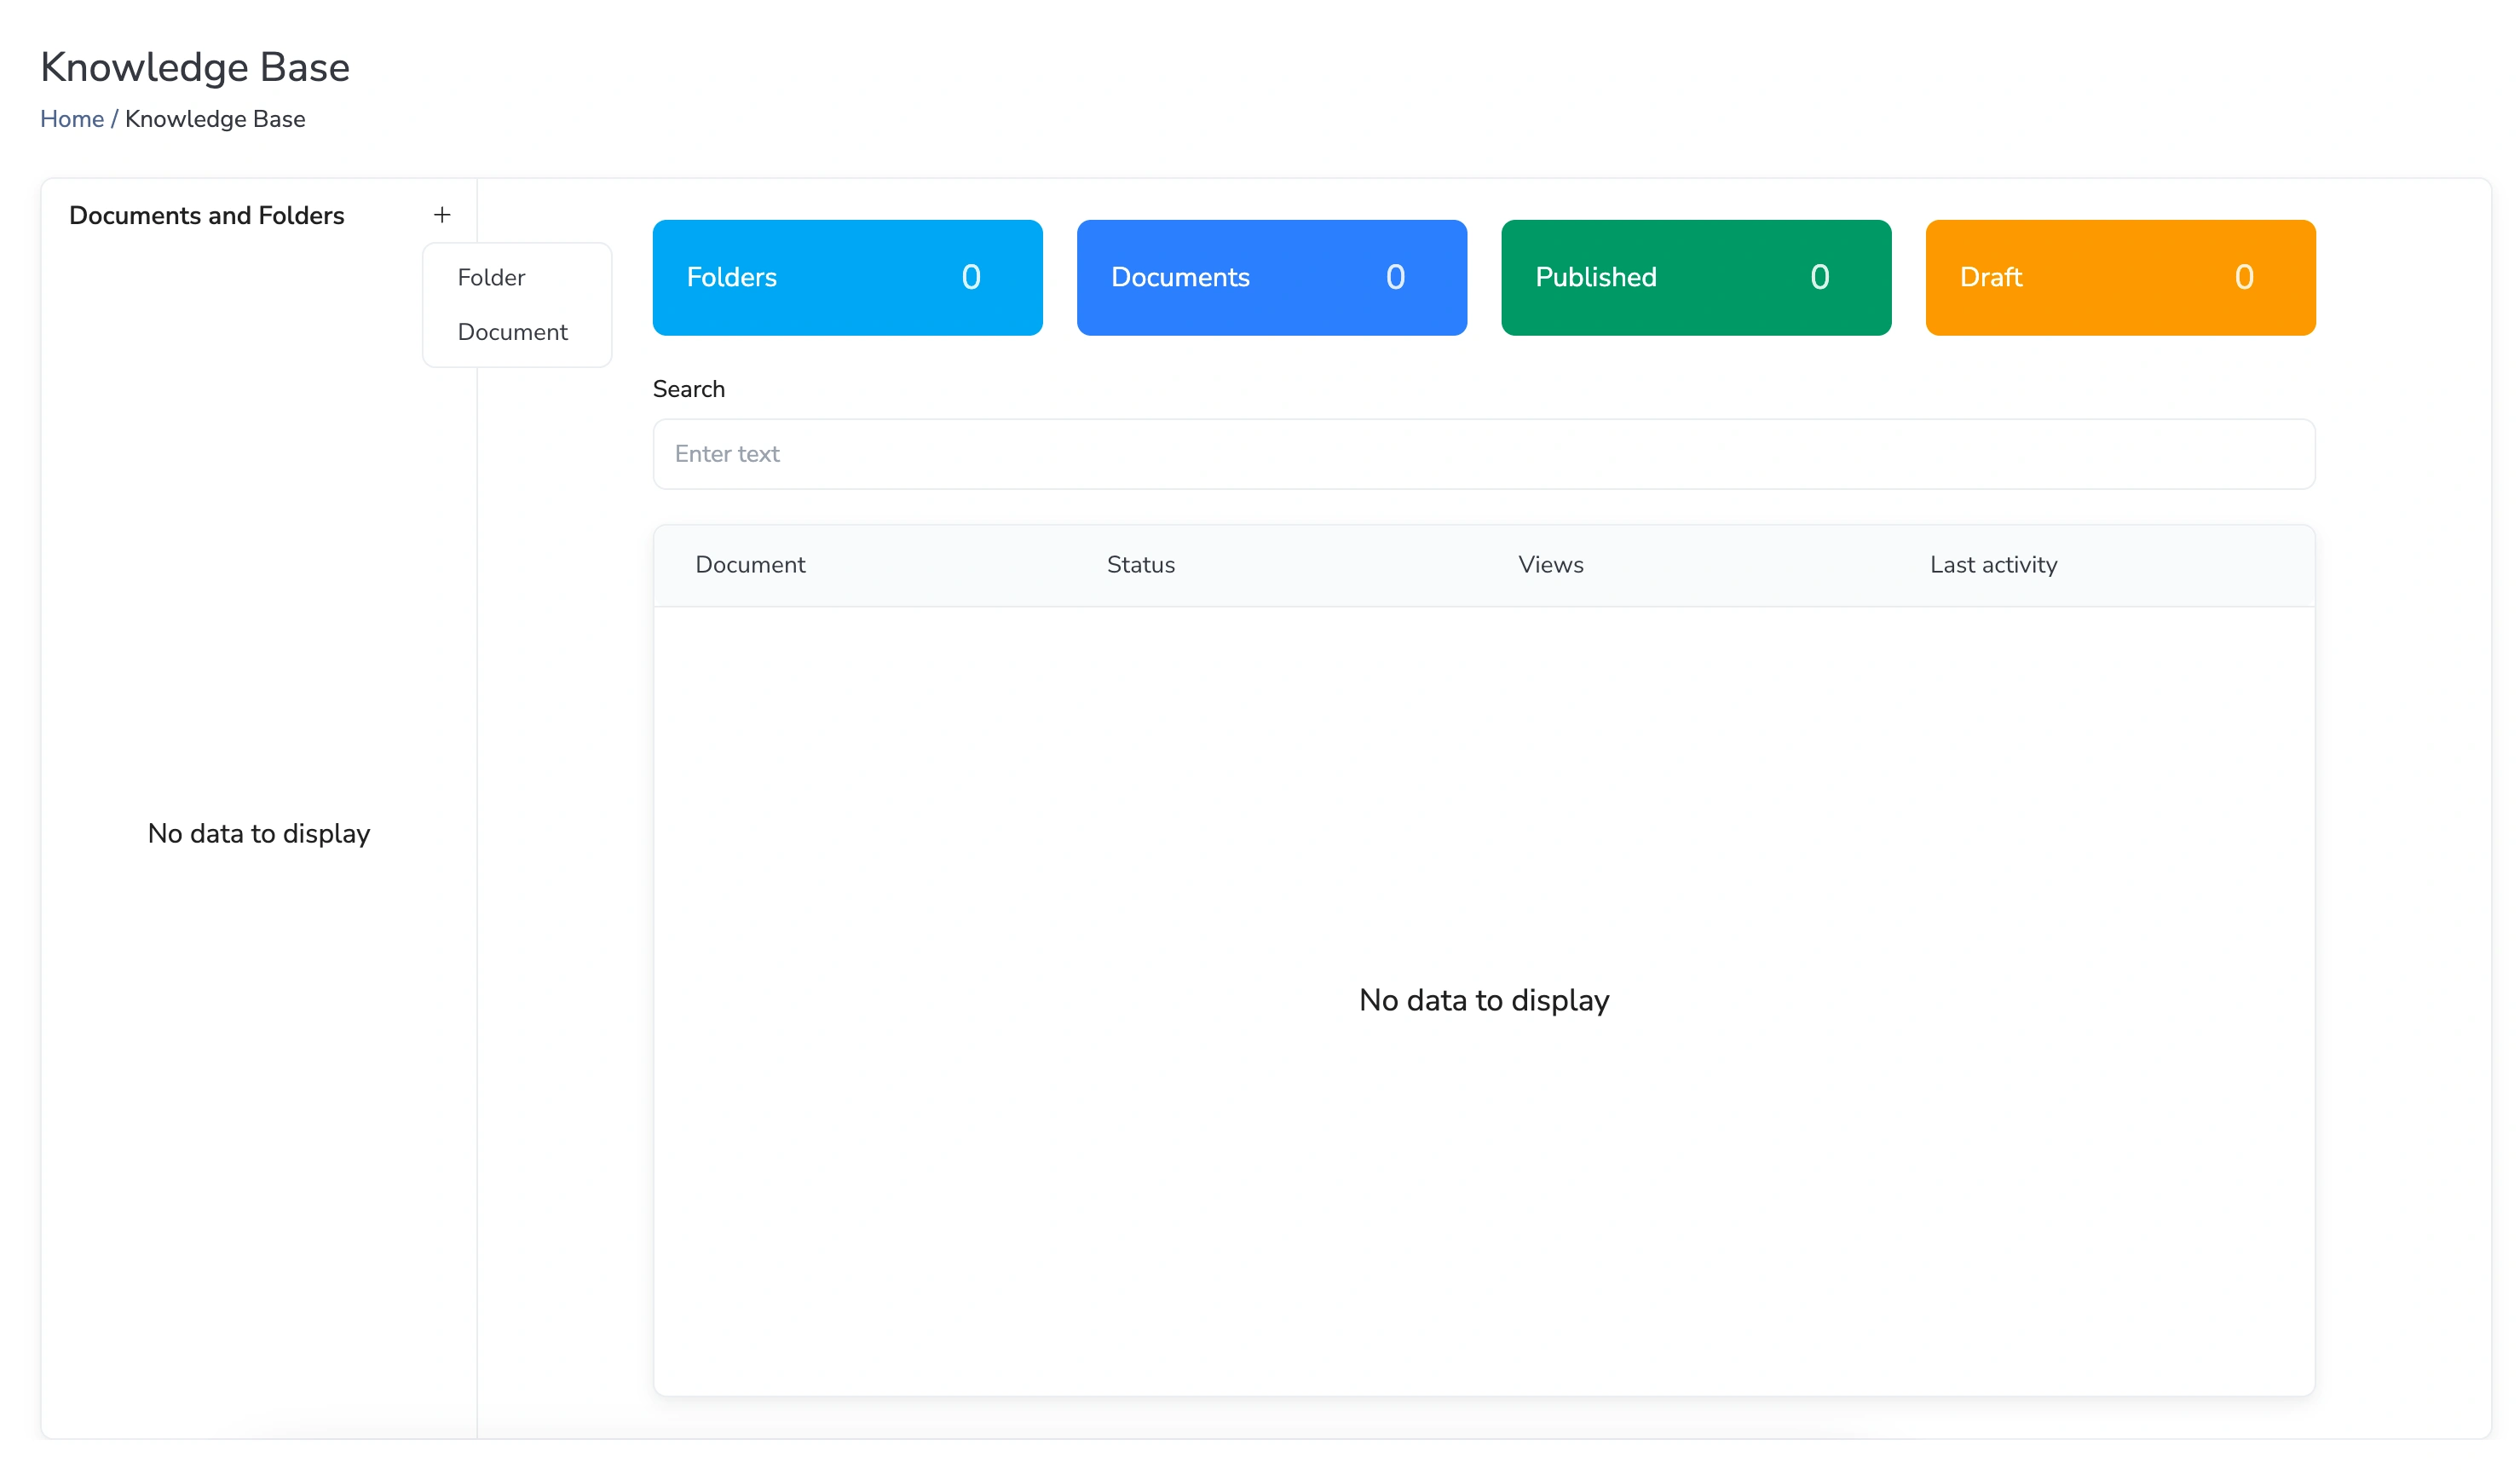Click the Published counter card
The image size is (2520, 1474).
point(1695,277)
